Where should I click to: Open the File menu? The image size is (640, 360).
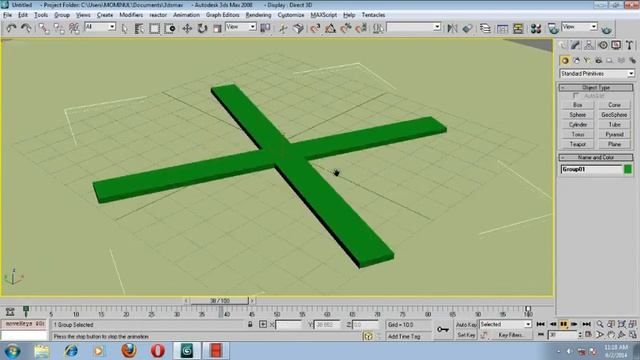[x=7, y=15]
